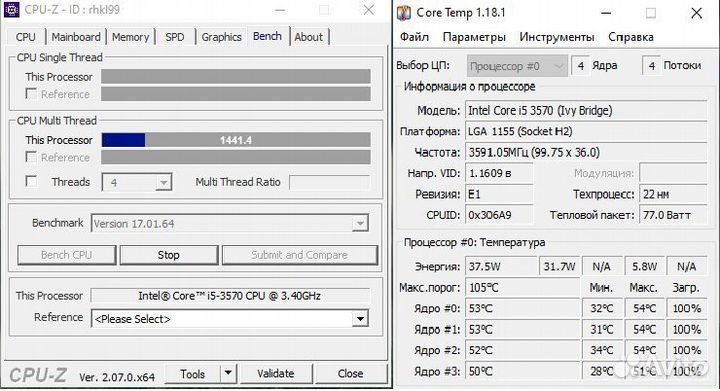Image resolution: width=720 pixels, height=391 pixels.
Task: Click the power value 31.7W
Action: pyautogui.click(x=559, y=267)
